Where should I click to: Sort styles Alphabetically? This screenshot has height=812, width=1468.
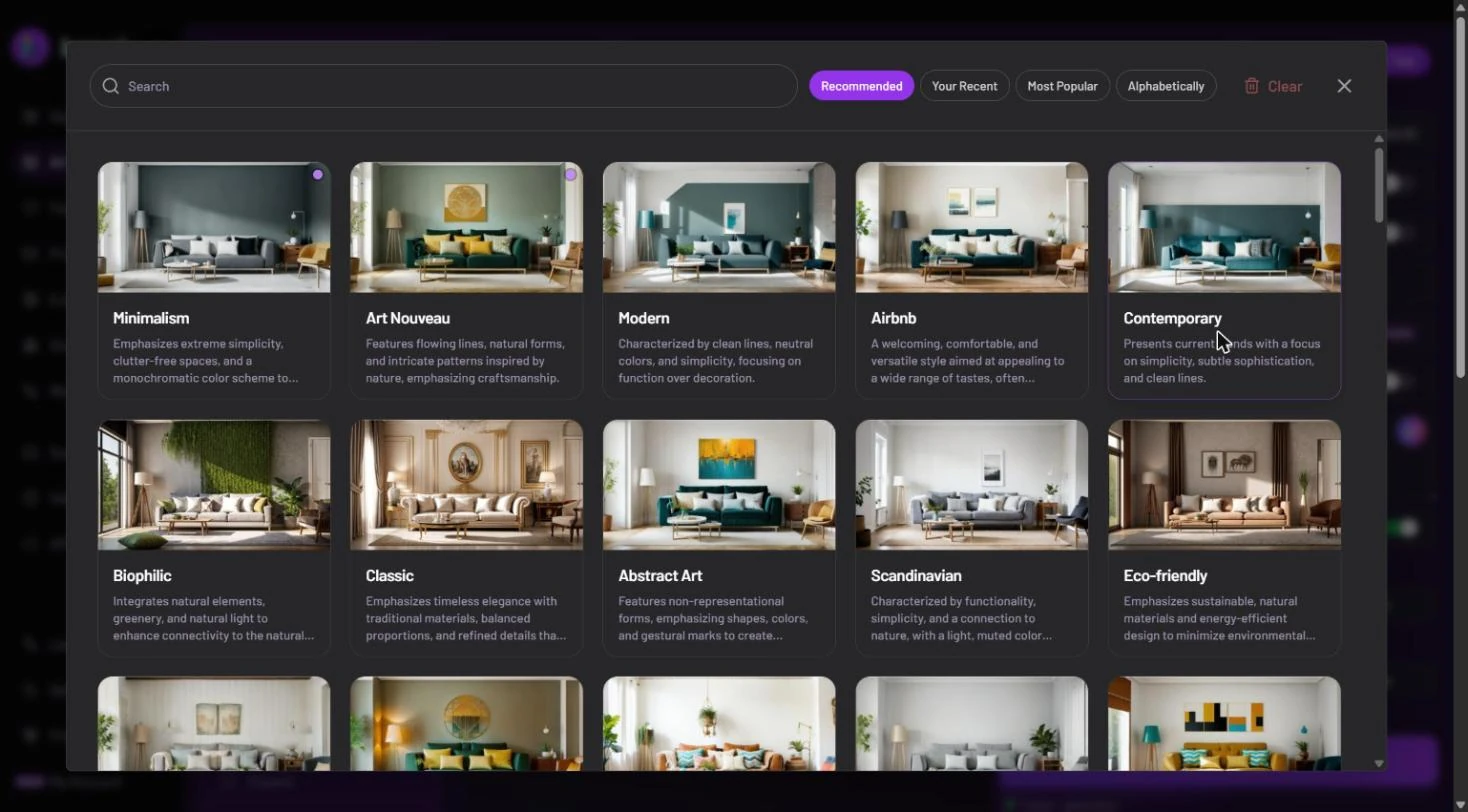[1166, 86]
